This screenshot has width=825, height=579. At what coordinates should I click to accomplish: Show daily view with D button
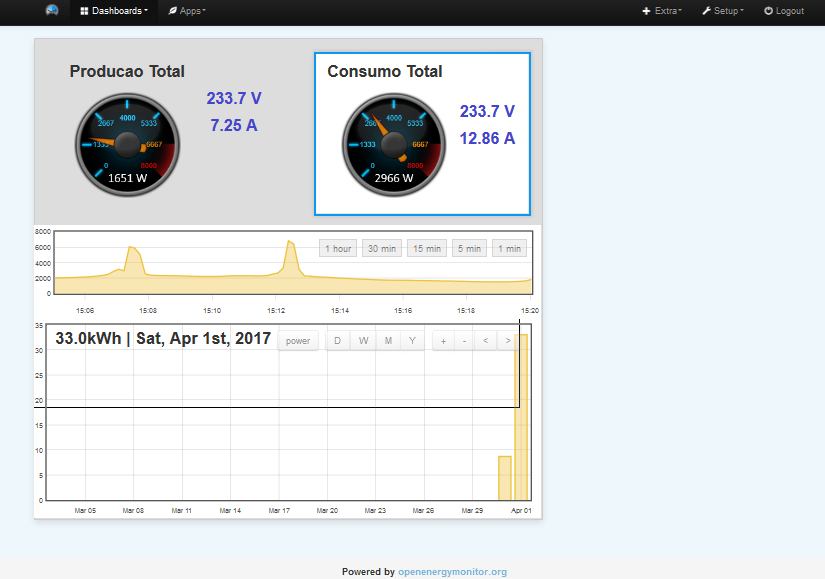337,341
